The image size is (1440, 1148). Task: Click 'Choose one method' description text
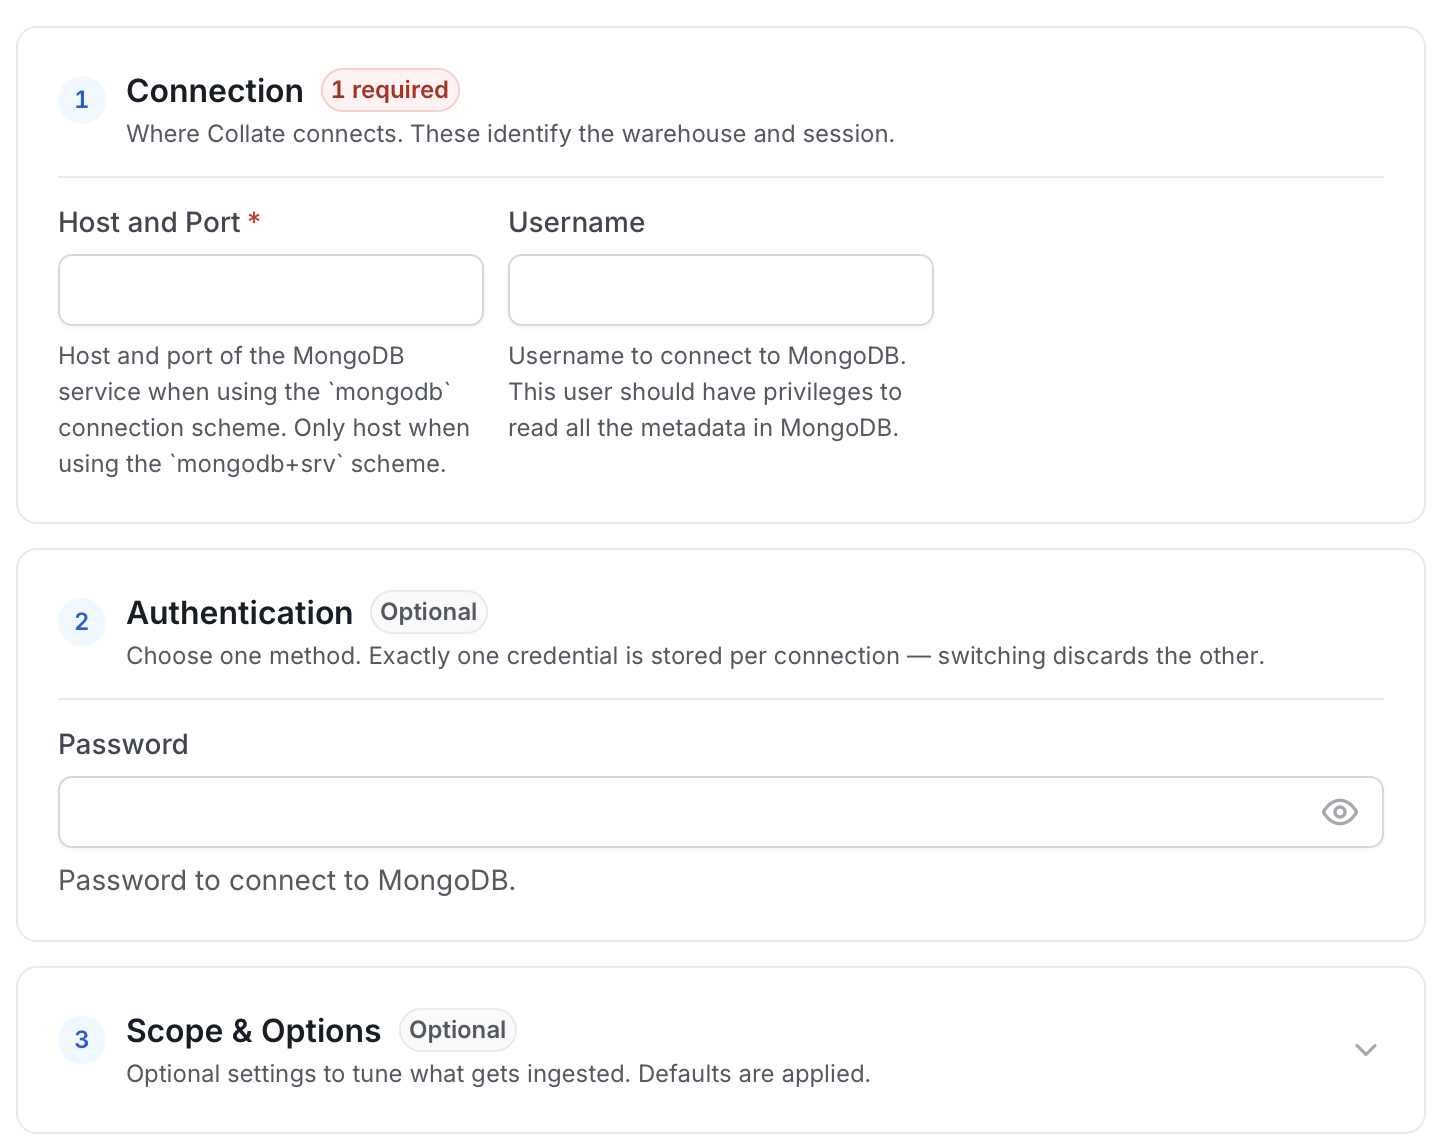click(x=696, y=656)
